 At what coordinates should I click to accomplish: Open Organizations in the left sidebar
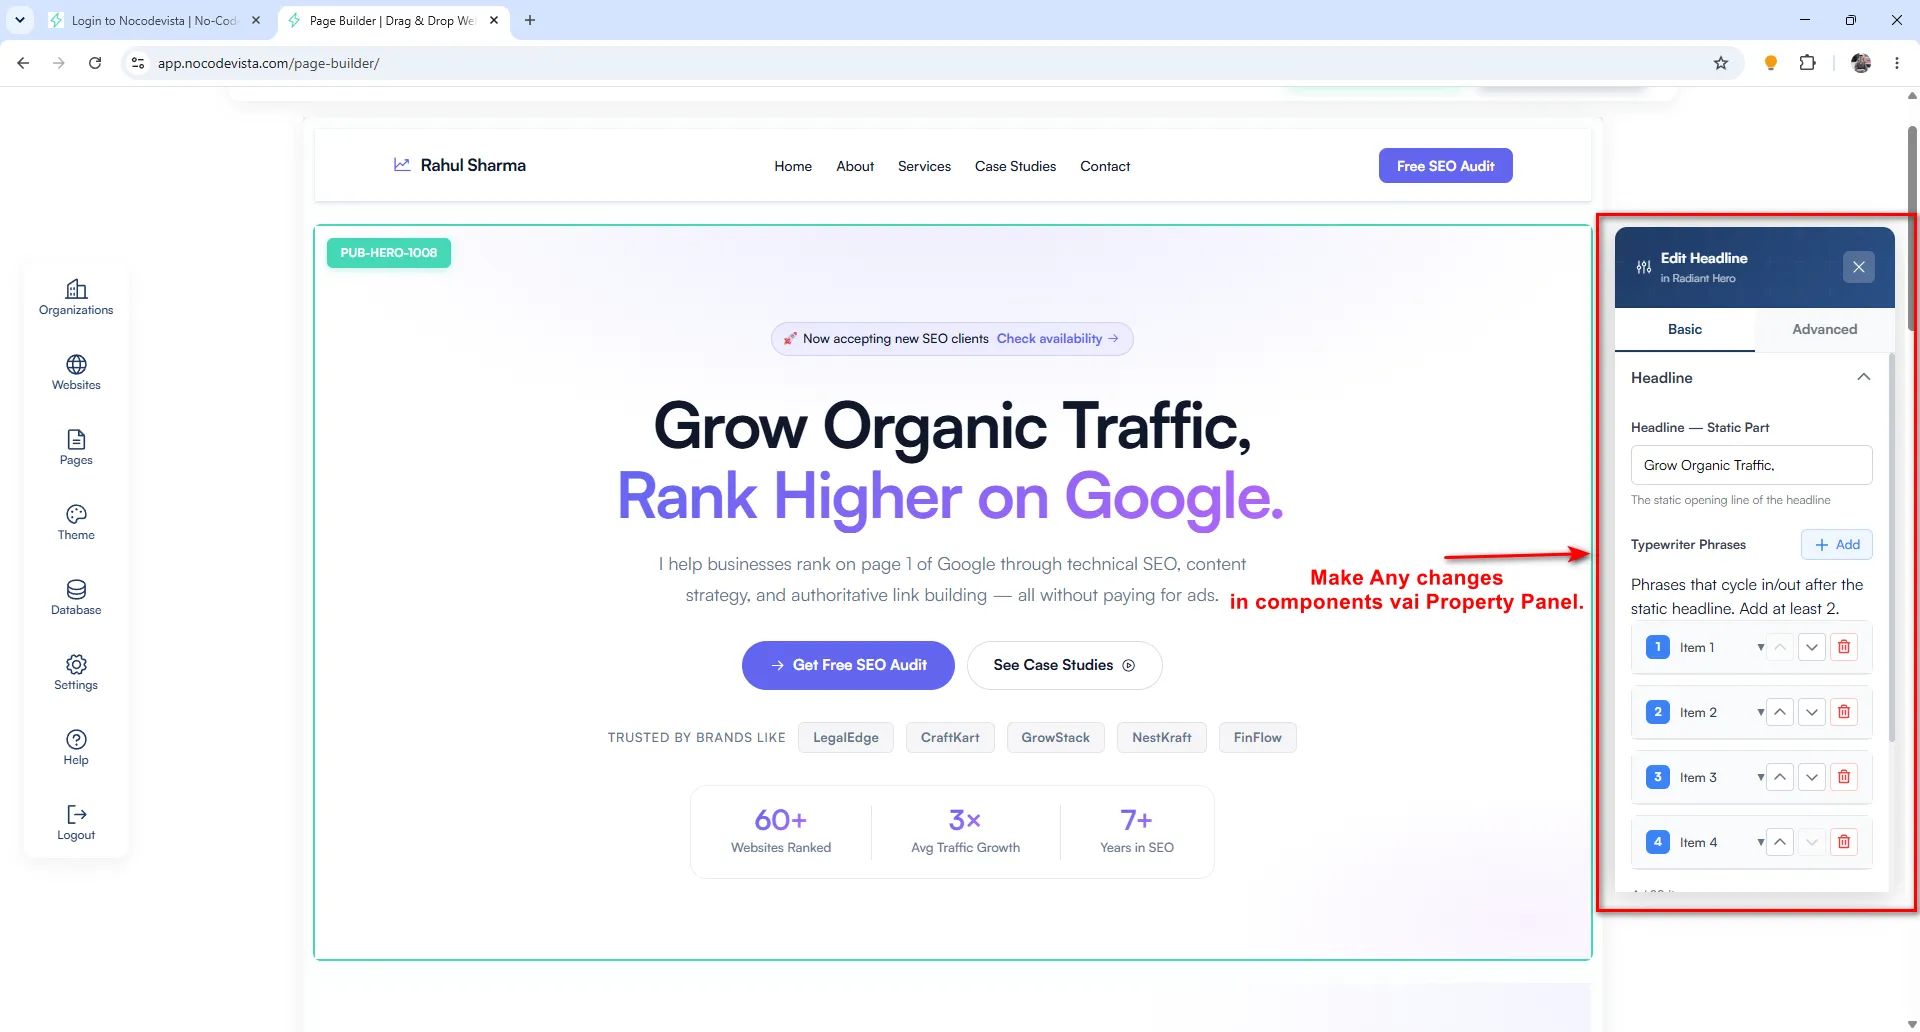point(76,297)
